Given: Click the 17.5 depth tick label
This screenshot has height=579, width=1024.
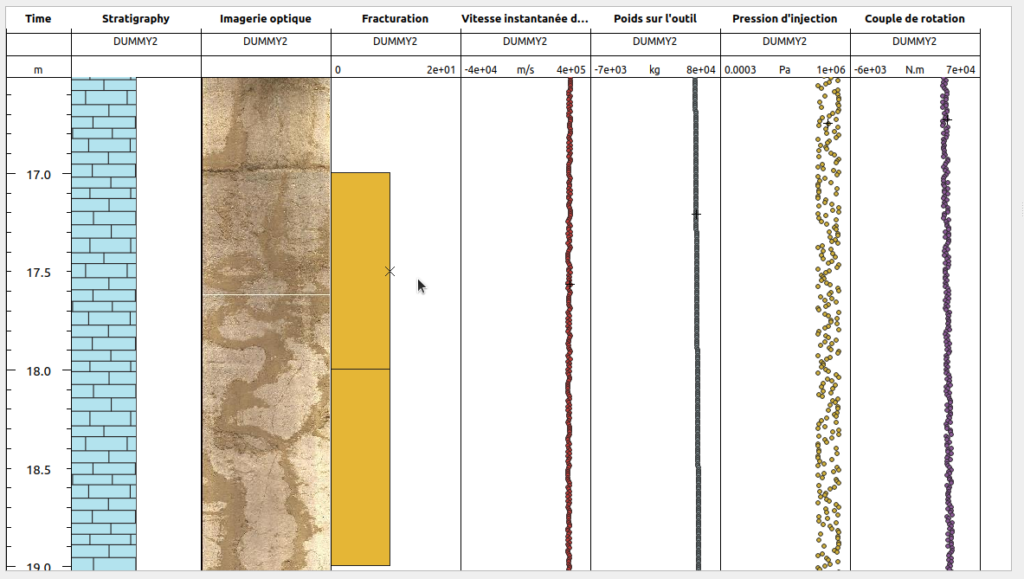Looking at the screenshot, I should (39, 273).
